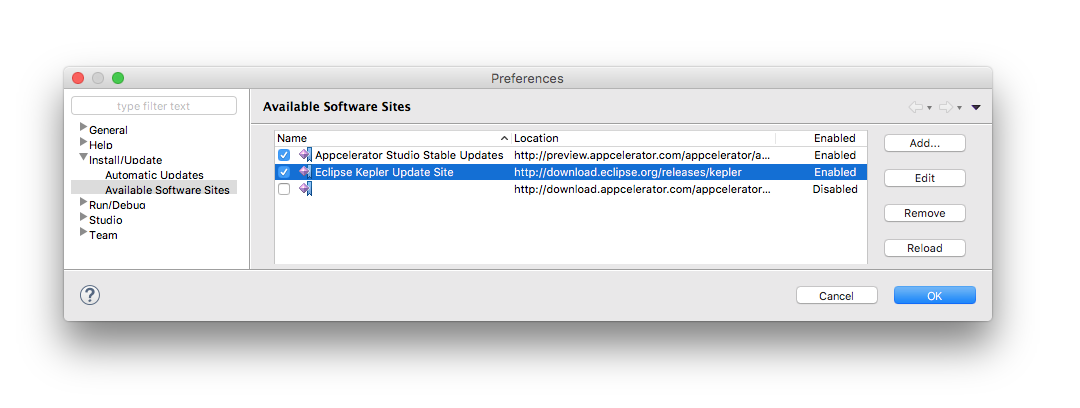Click the help question mark icon

tap(90, 295)
